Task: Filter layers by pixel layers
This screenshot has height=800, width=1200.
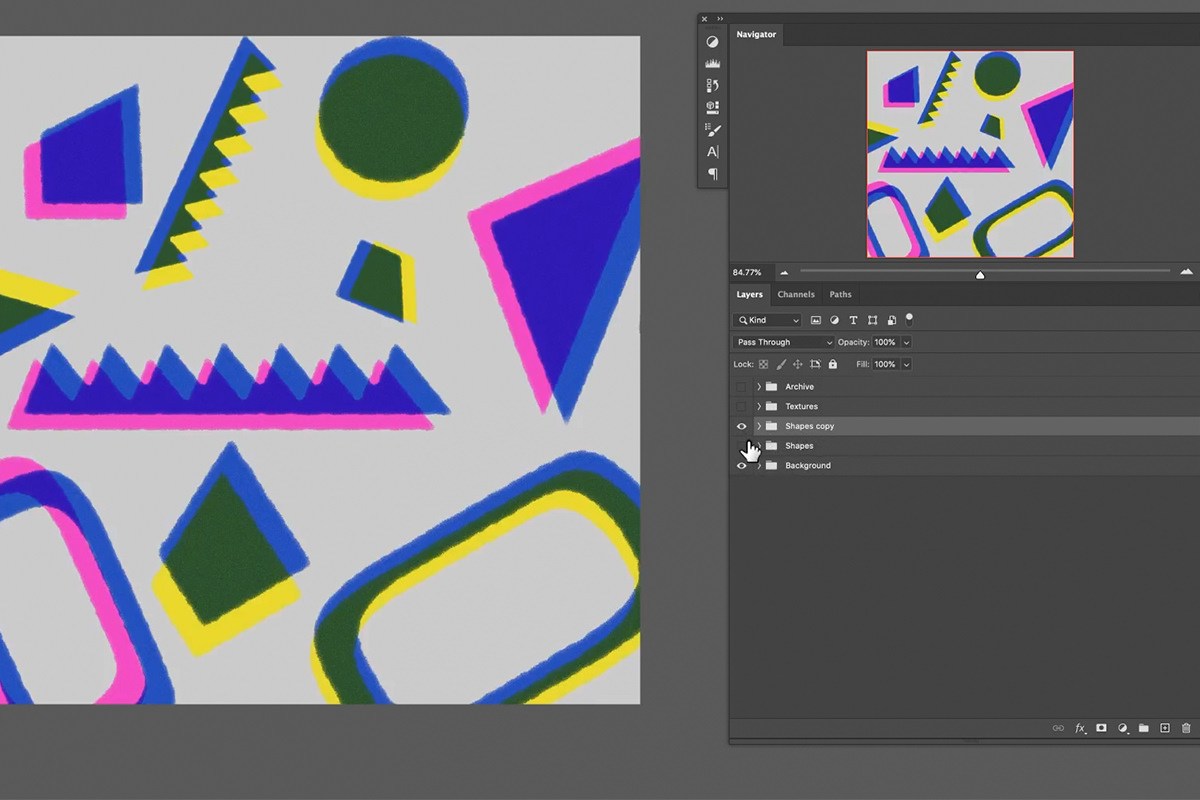Action: (x=816, y=320)
